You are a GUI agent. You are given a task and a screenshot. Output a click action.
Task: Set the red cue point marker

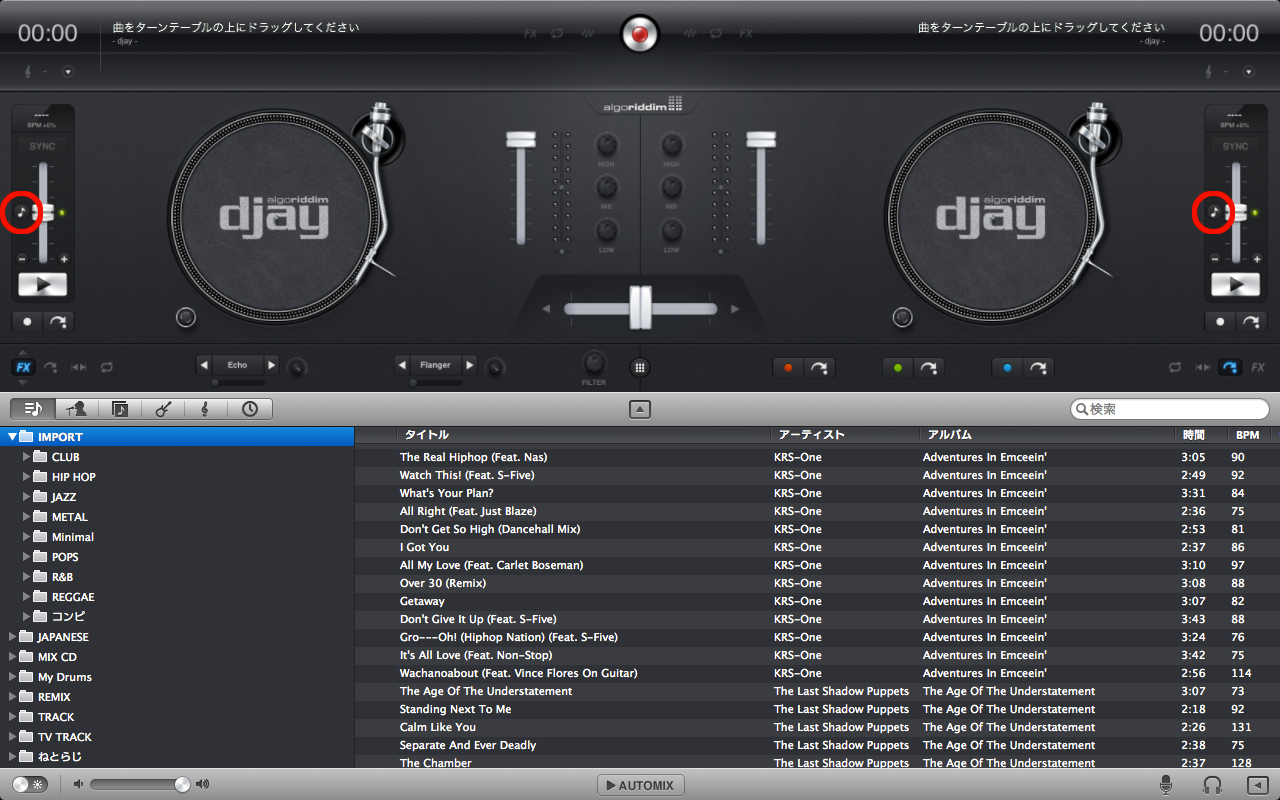click(x=788, y=368)
